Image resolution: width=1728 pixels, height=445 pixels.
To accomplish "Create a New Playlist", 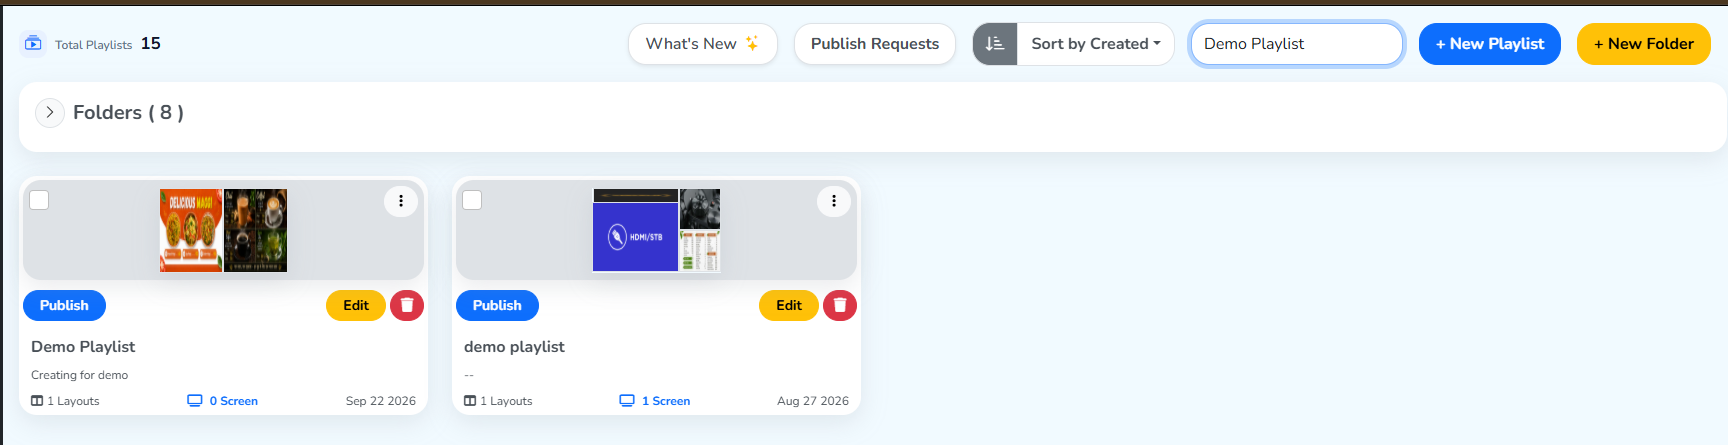I will point(1490,44).
